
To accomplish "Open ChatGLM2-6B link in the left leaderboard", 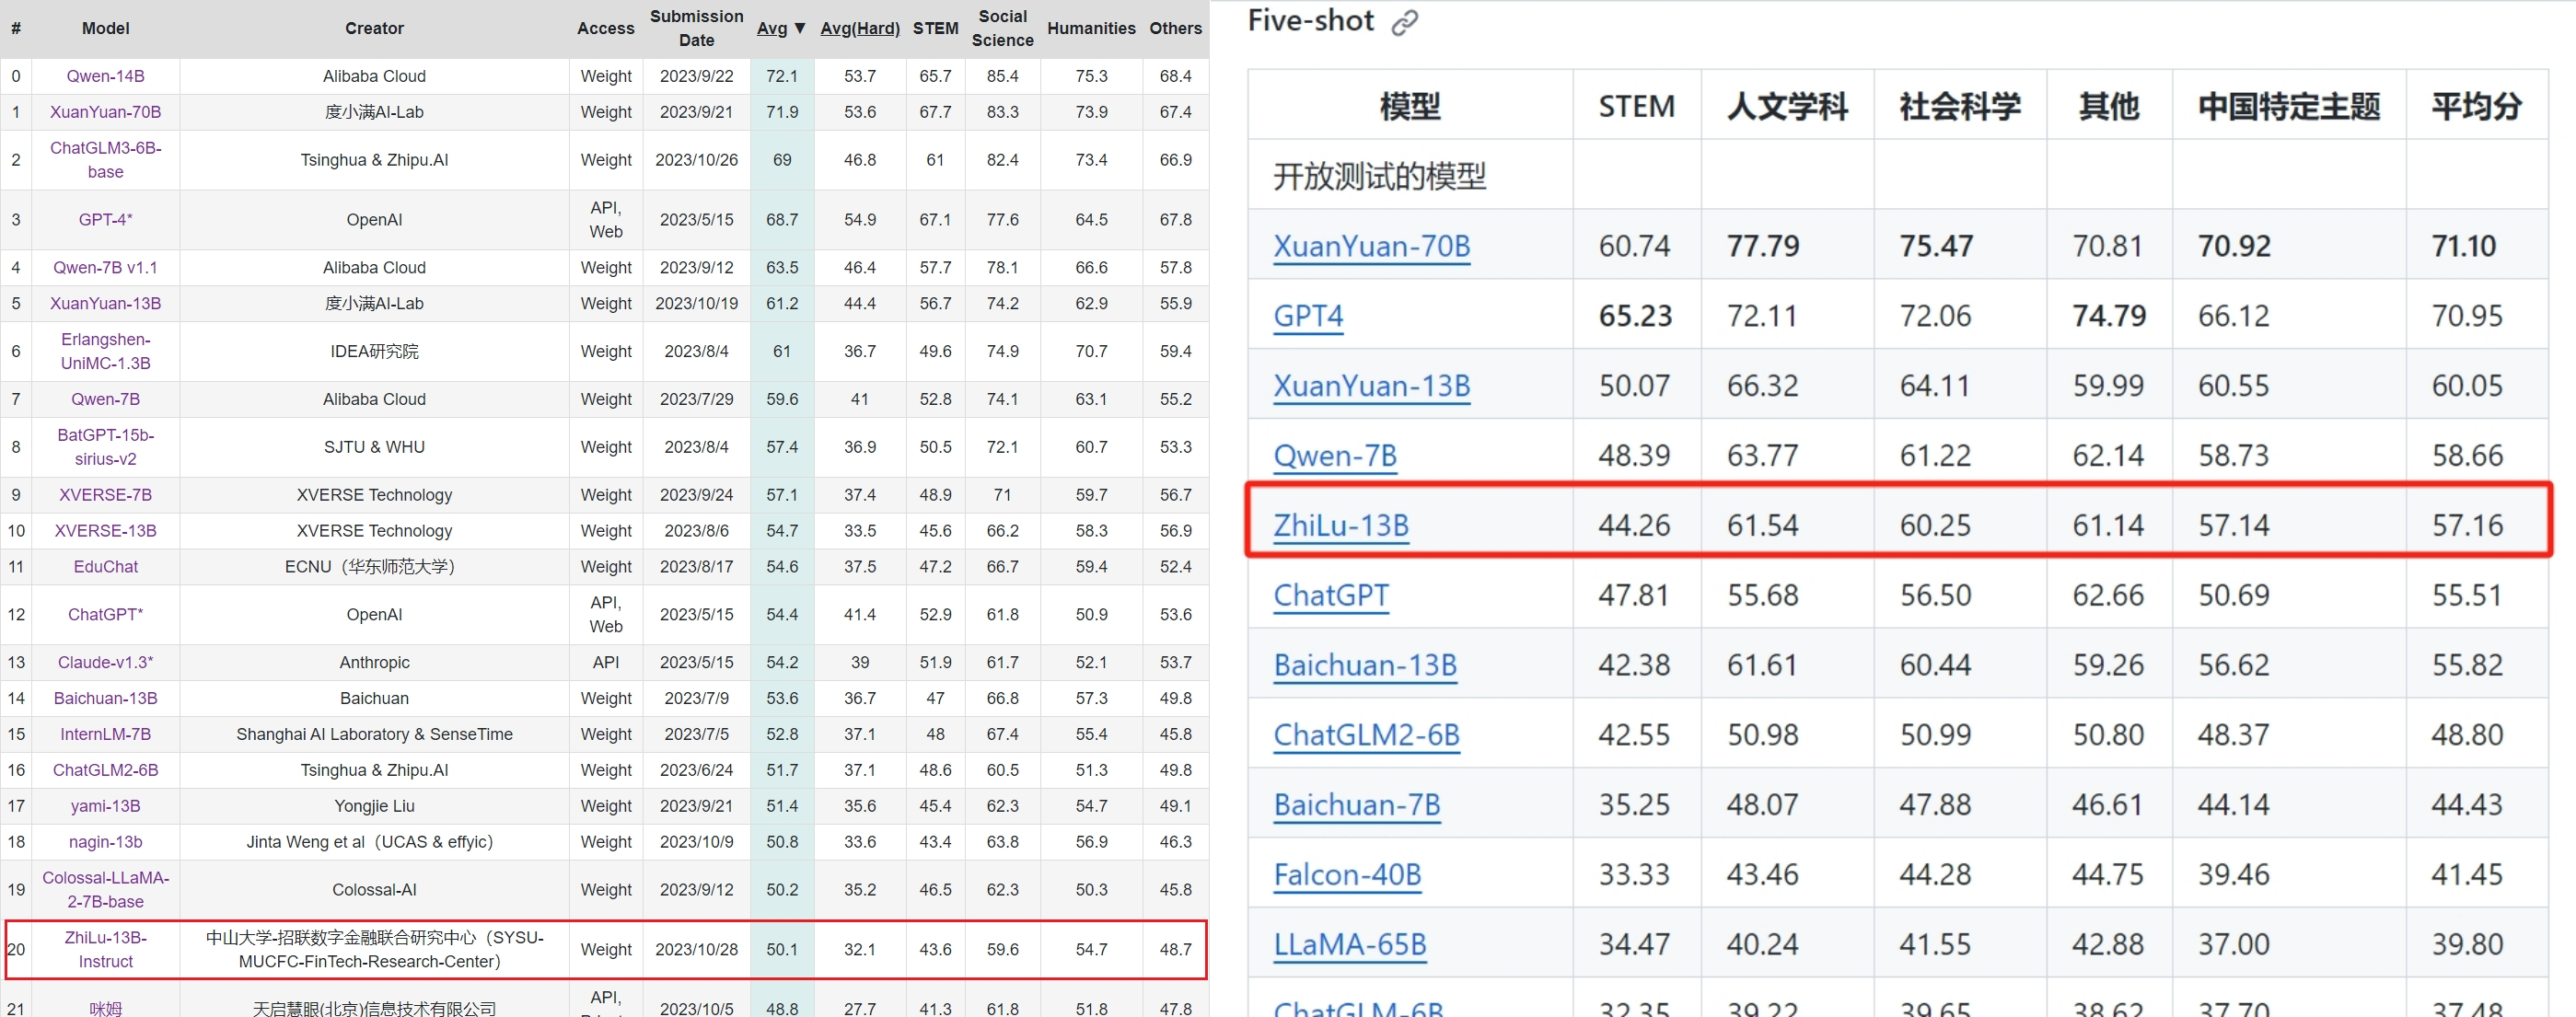I will [106, 771].
